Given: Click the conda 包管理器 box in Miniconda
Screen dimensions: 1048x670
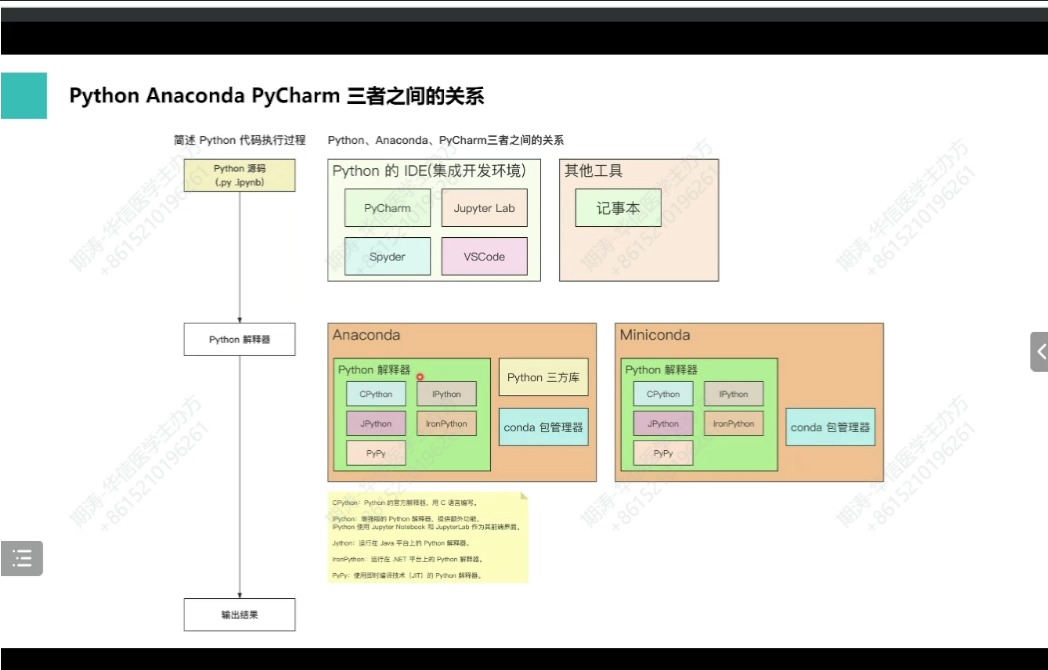Looking at the screenshot, I should click(x=831, y=427).
